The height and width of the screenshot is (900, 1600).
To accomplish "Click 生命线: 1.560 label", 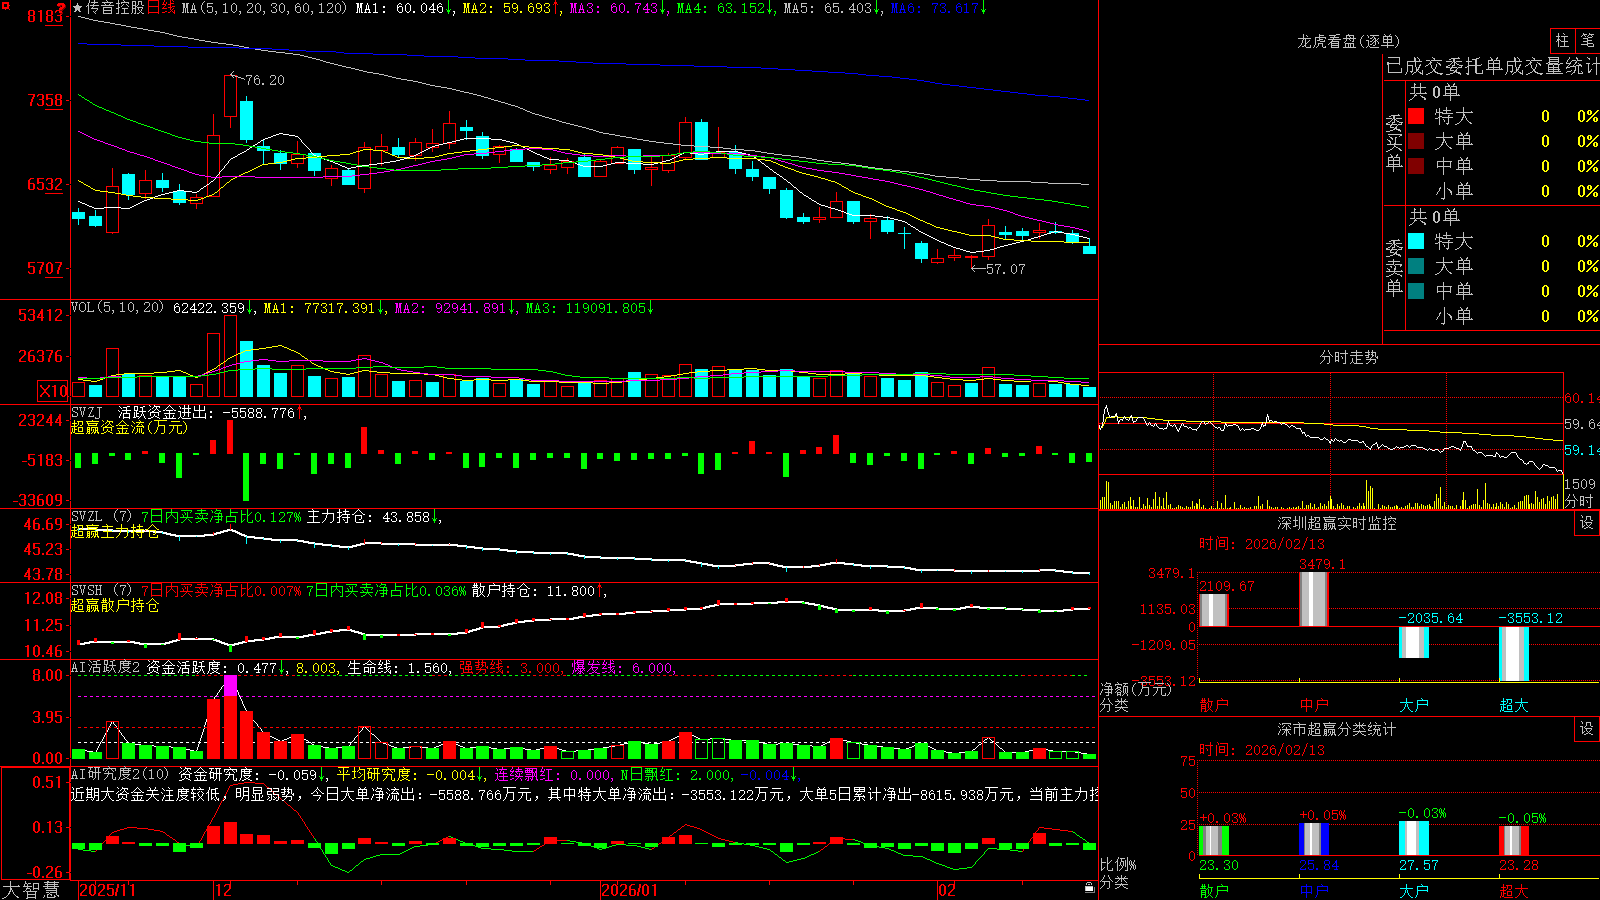I will tap(399, 668).
